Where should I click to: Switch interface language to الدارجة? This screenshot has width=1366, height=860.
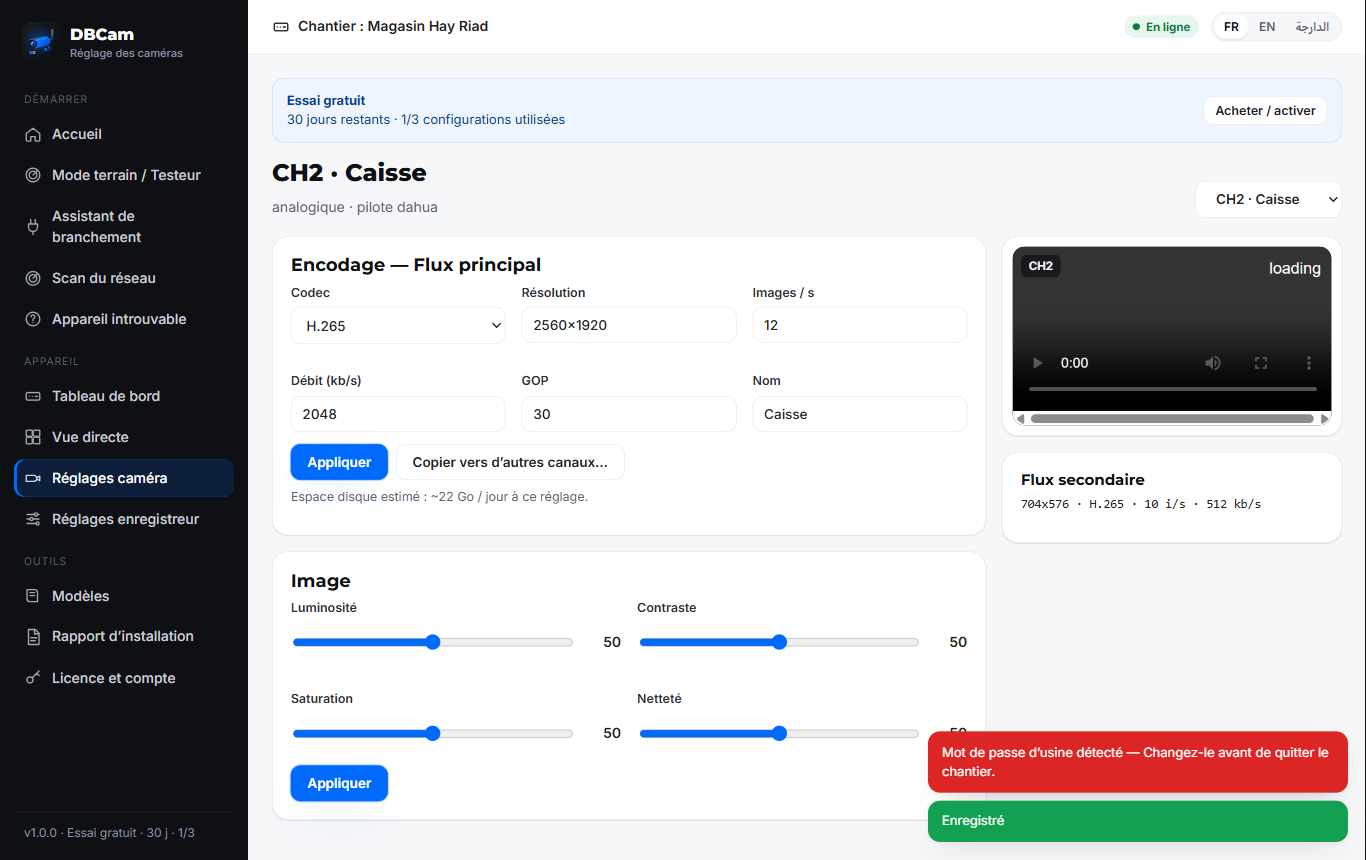tap(1312, 27)
